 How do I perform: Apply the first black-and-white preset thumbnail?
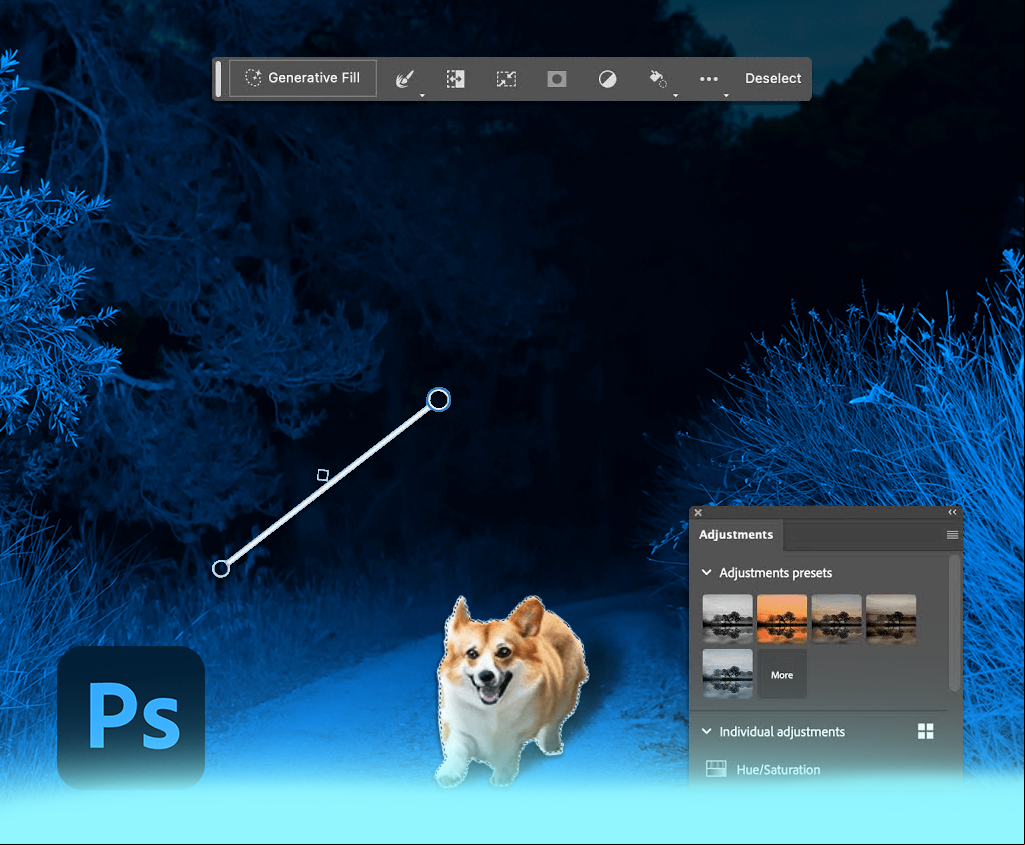(728, 619)
